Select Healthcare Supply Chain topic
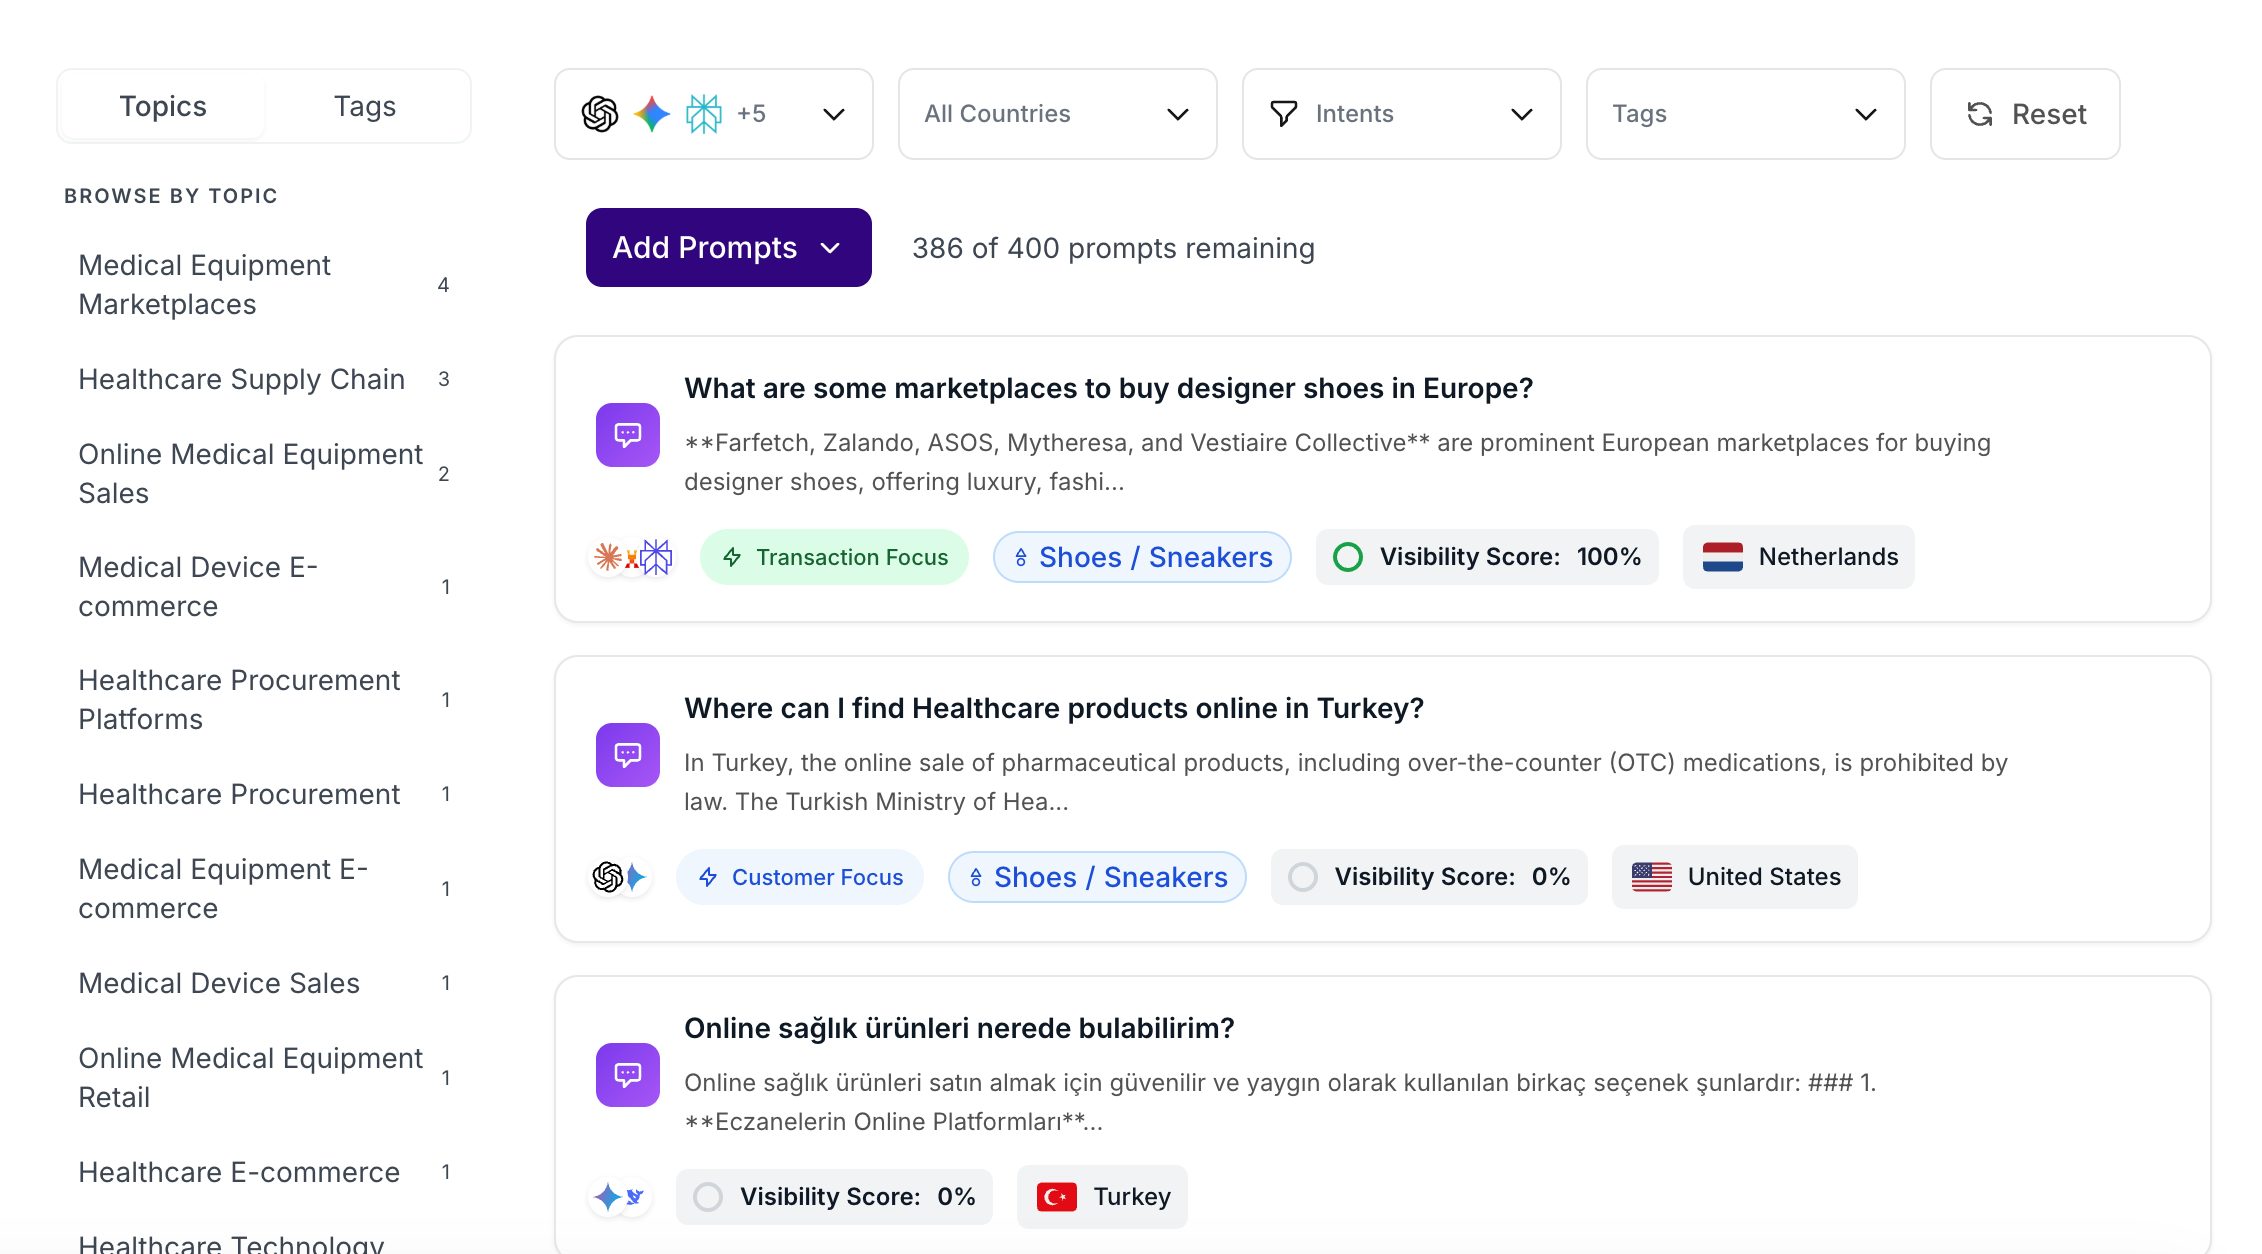This screenshot has height=1254, width=2262. pos(242,379)
